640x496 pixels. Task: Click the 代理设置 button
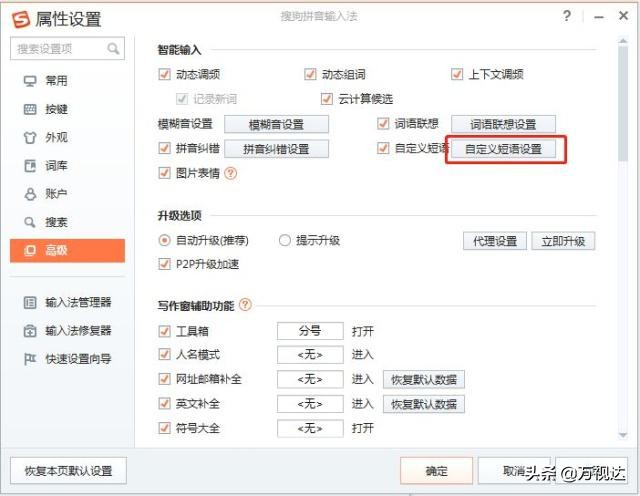[x=495, y=241]
